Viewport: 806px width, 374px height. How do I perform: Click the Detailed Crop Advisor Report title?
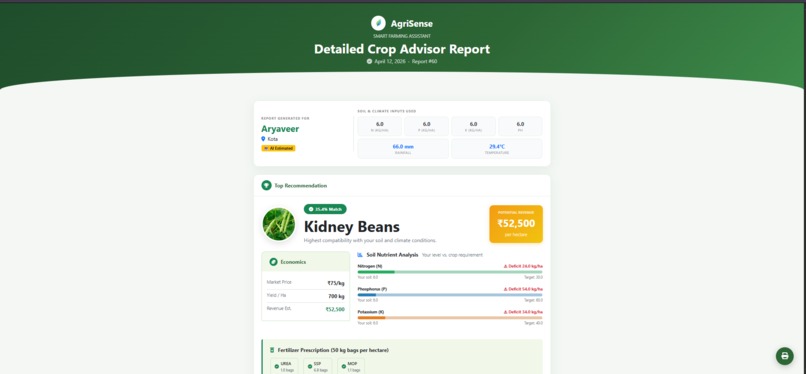coord(402,49)
